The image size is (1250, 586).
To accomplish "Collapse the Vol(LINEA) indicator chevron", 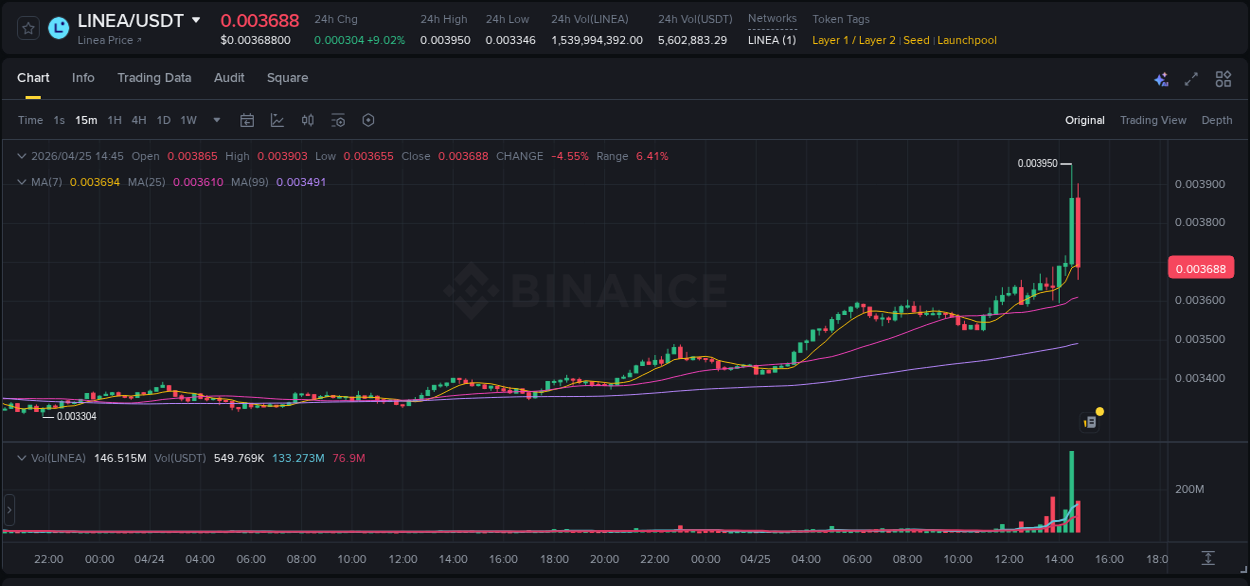I will 21,458.
